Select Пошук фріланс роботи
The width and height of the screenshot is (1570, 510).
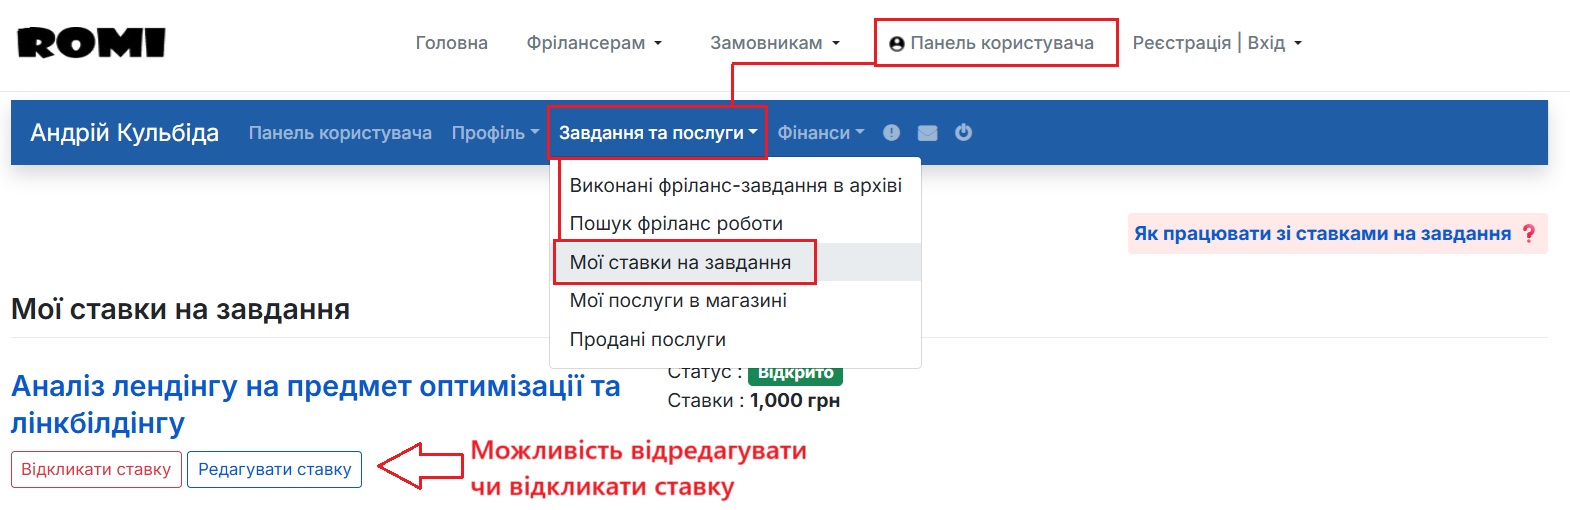tap(735, 224)
